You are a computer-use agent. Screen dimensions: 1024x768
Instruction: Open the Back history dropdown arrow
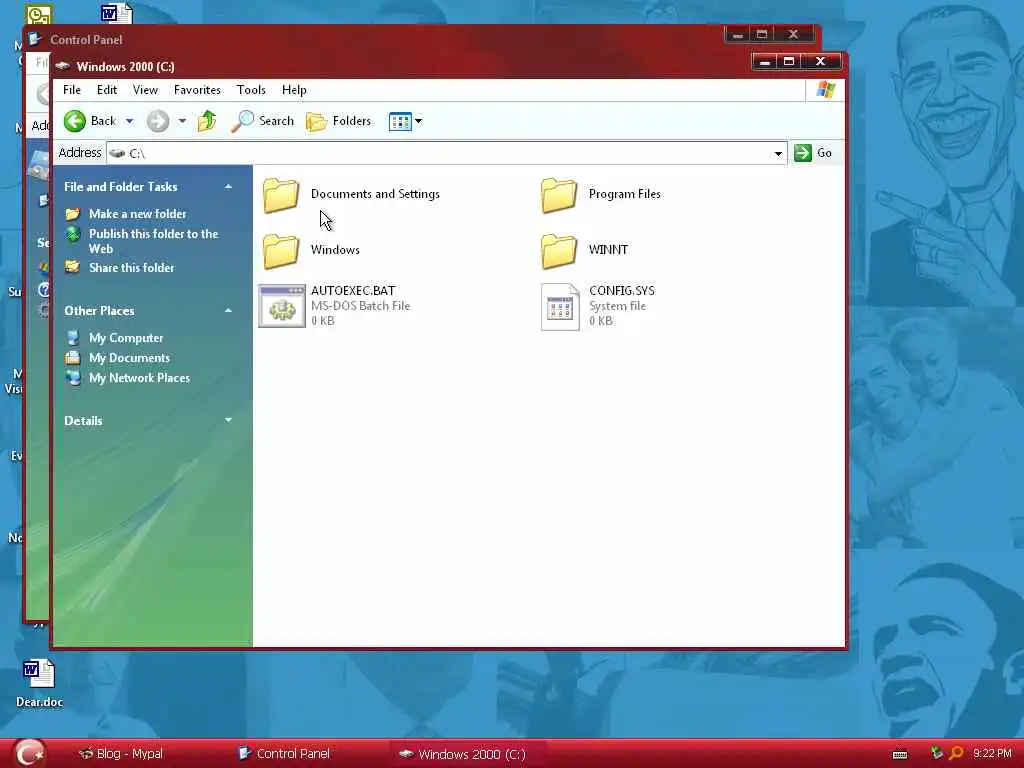(129, 121)
